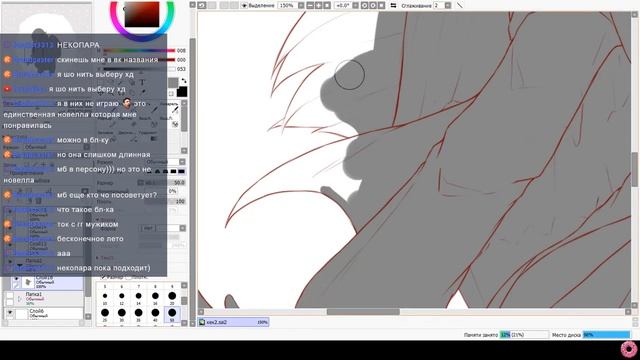Screen dimensions: 640x360
Task: Open the rotation angle dropdown
Action: click(x=355, y=5)
